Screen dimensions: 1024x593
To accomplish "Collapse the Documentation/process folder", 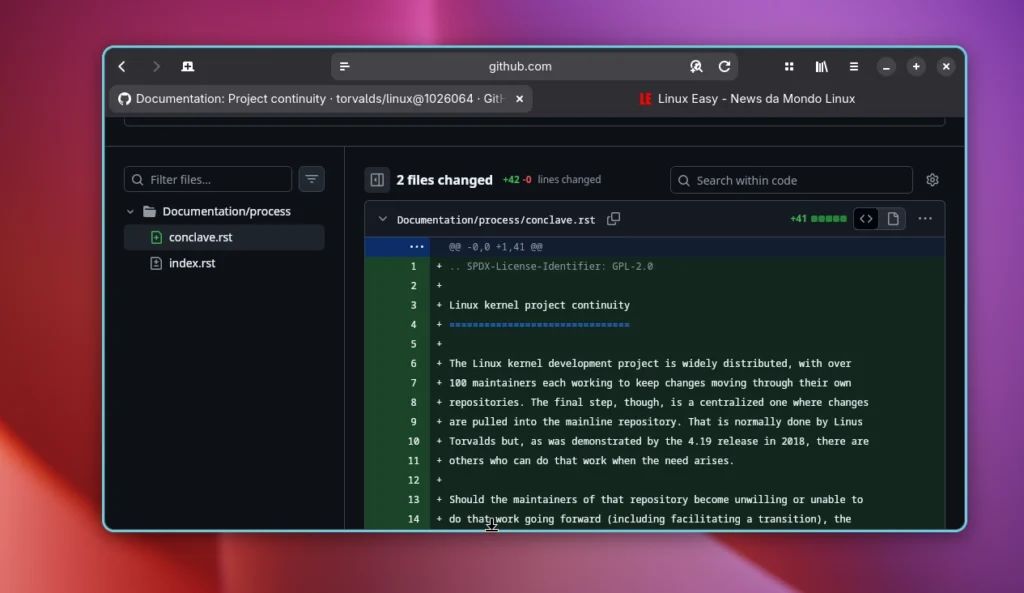I will click(x=130, y=211).
